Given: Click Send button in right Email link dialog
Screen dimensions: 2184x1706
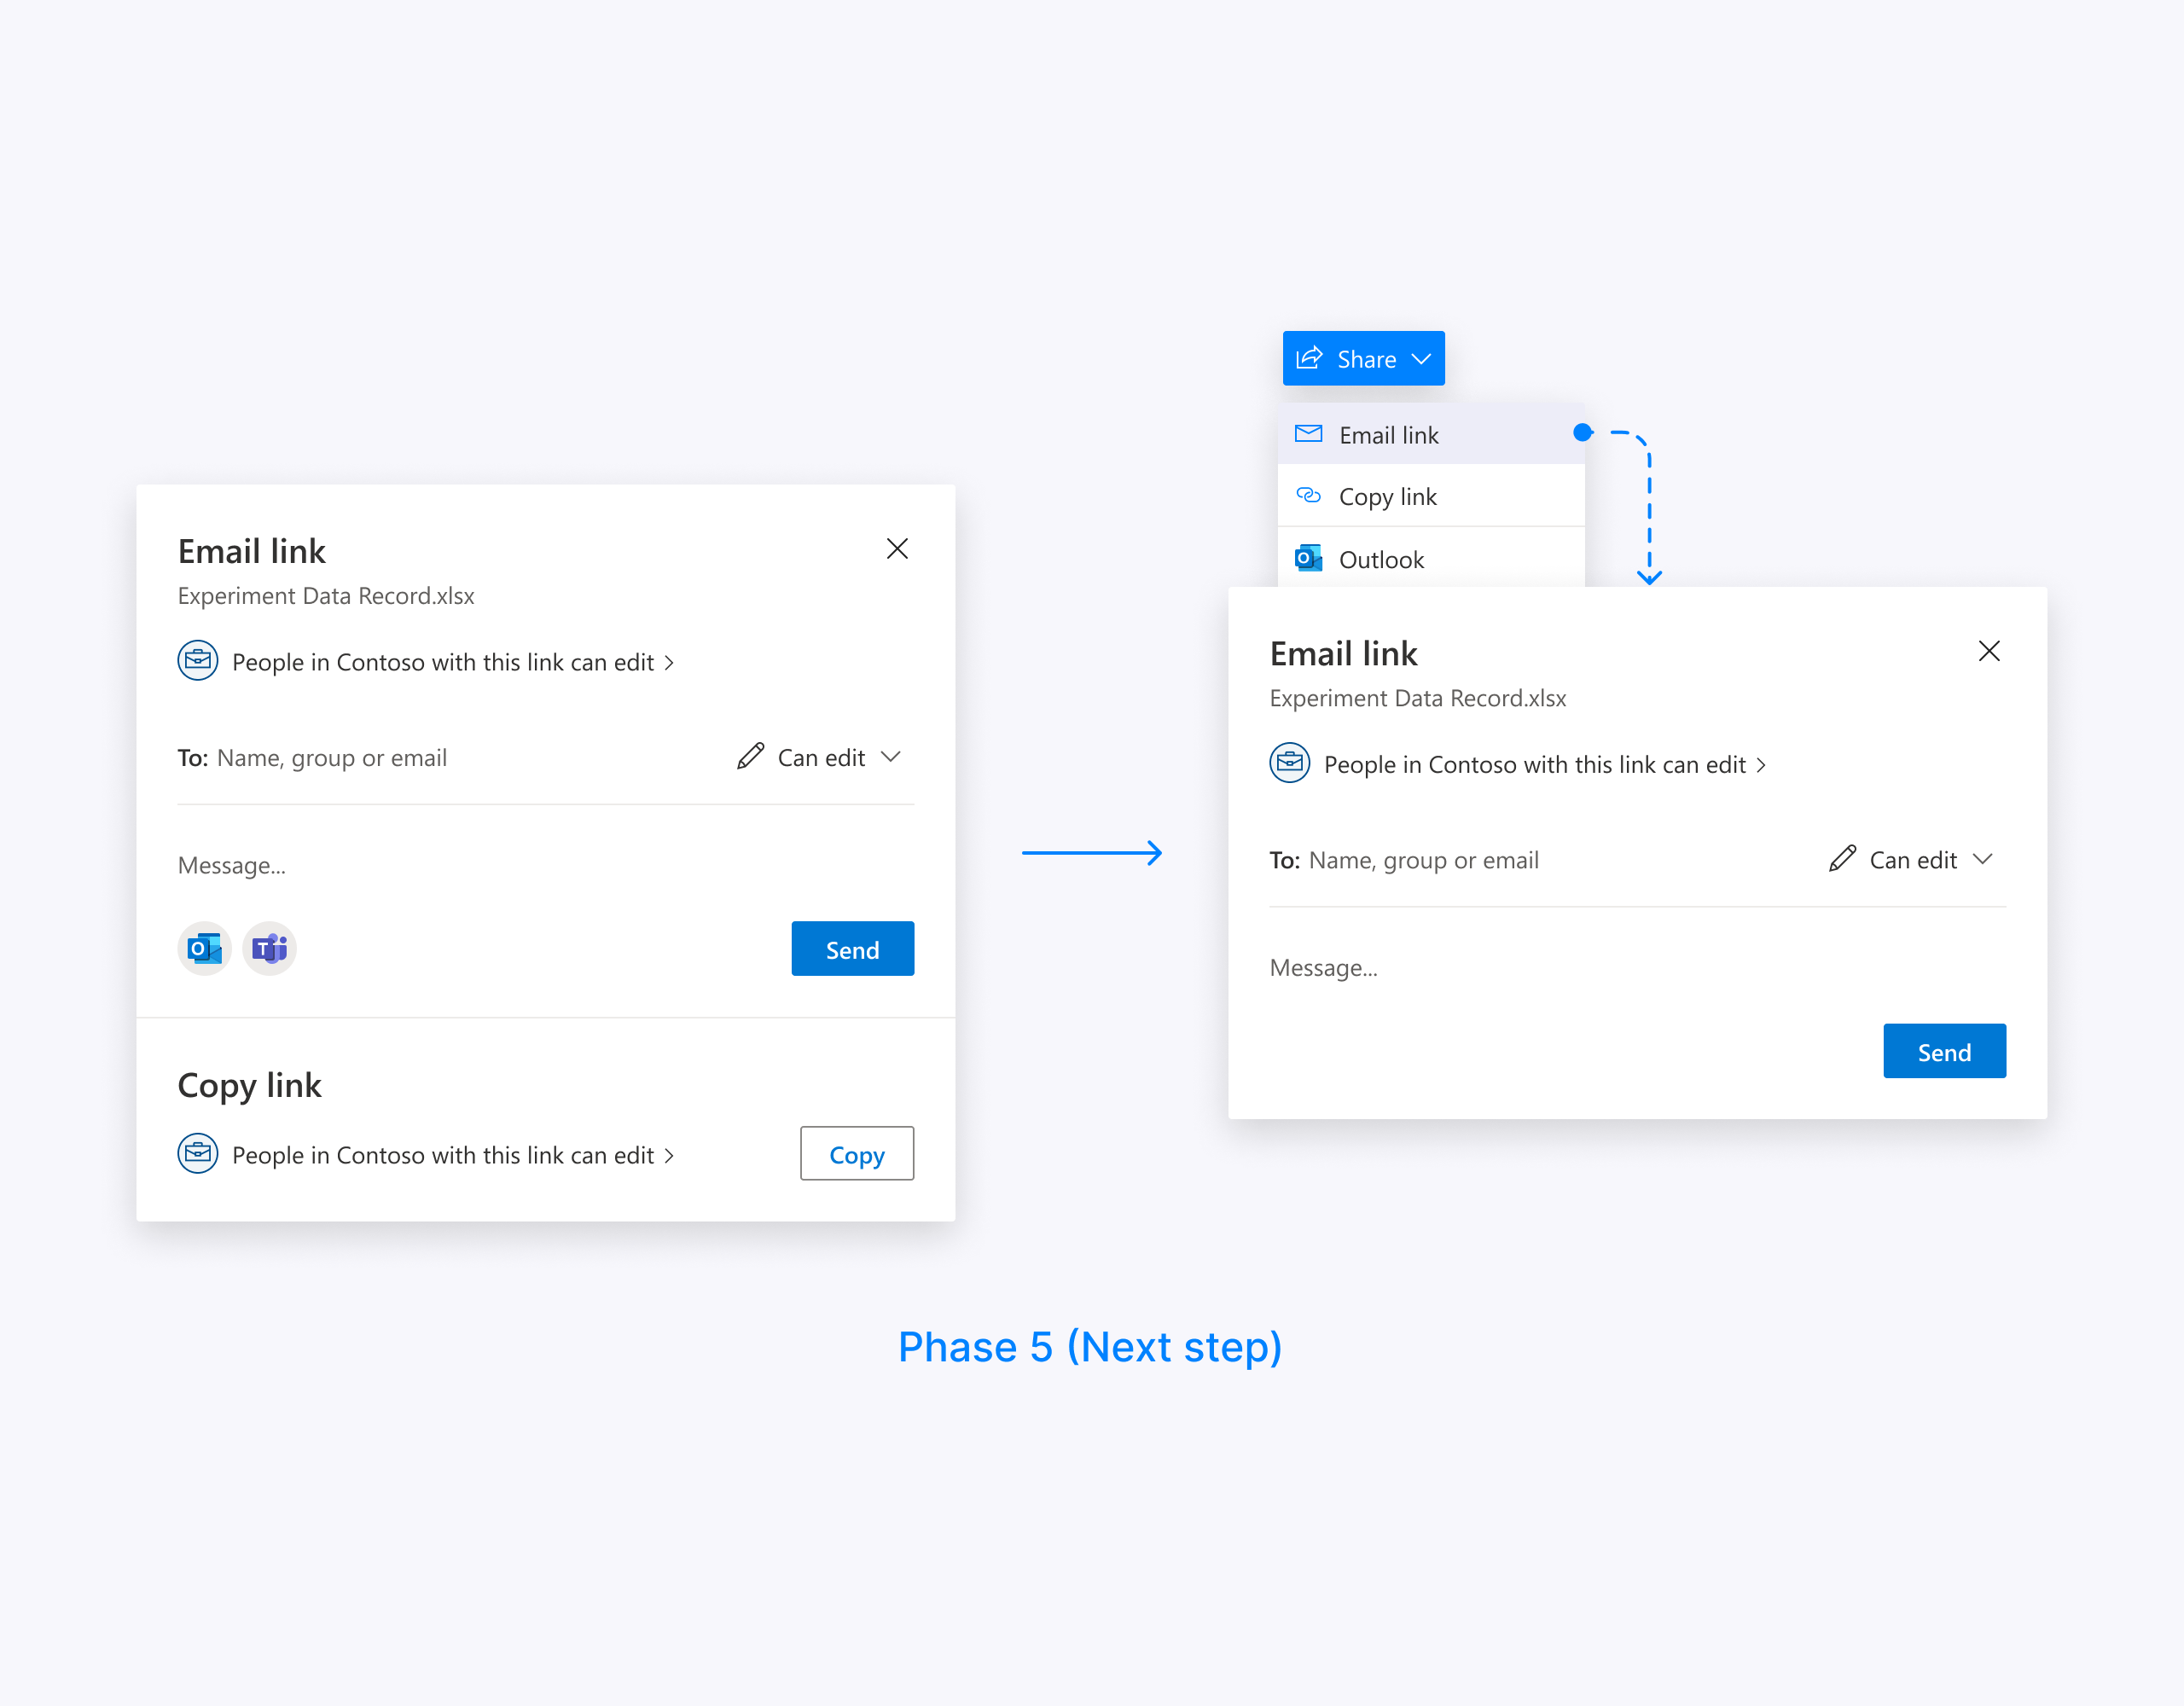Looking at the screenshot, I should coord(1943,1052).
